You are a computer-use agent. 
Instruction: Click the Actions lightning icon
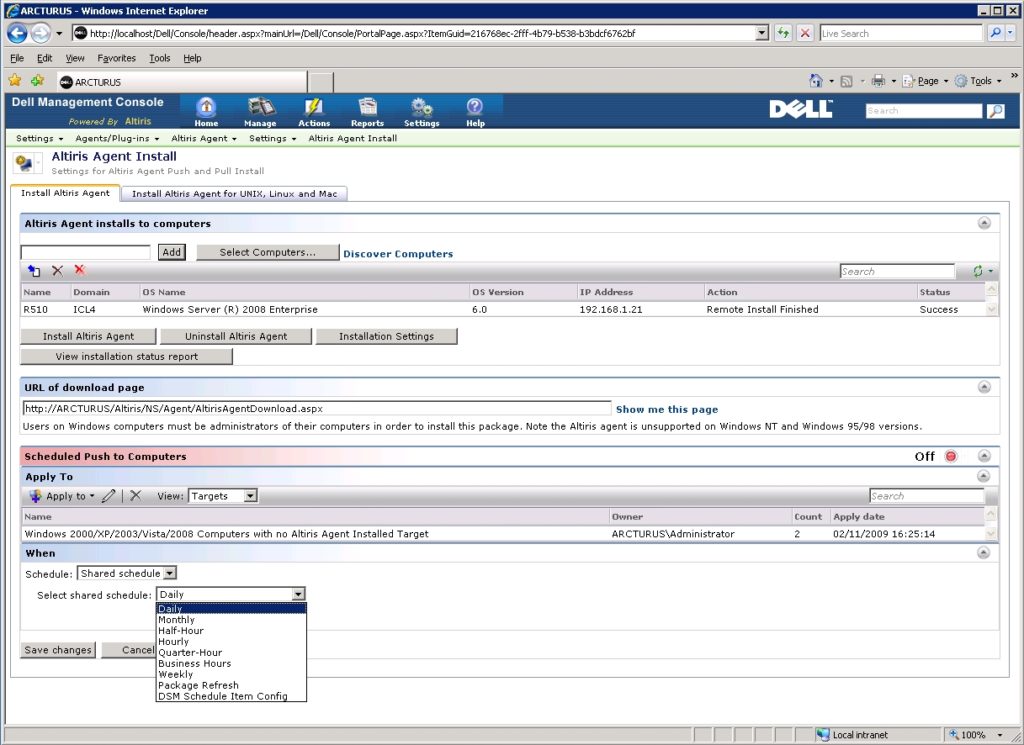point(314,110)
